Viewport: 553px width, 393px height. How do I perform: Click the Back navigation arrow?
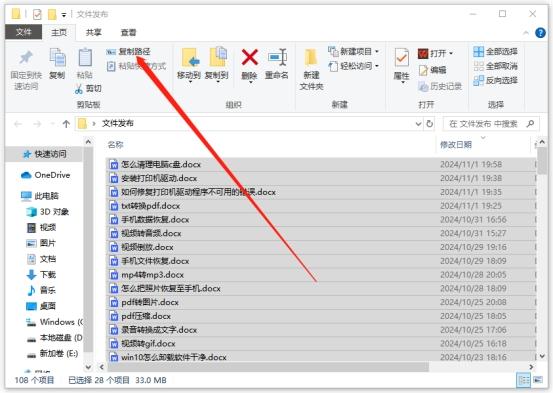[18, 124]
